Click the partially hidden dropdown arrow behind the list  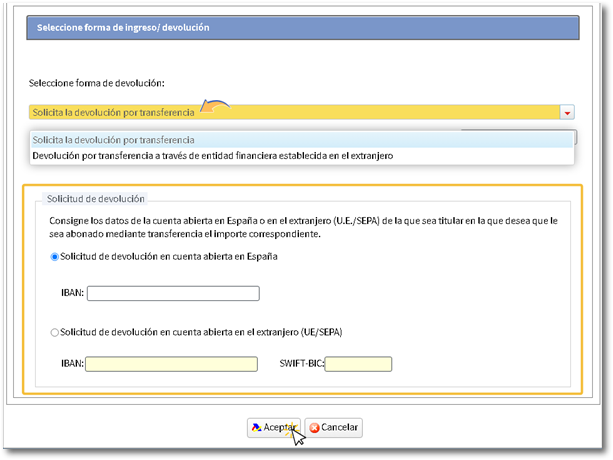click(567, 129)
